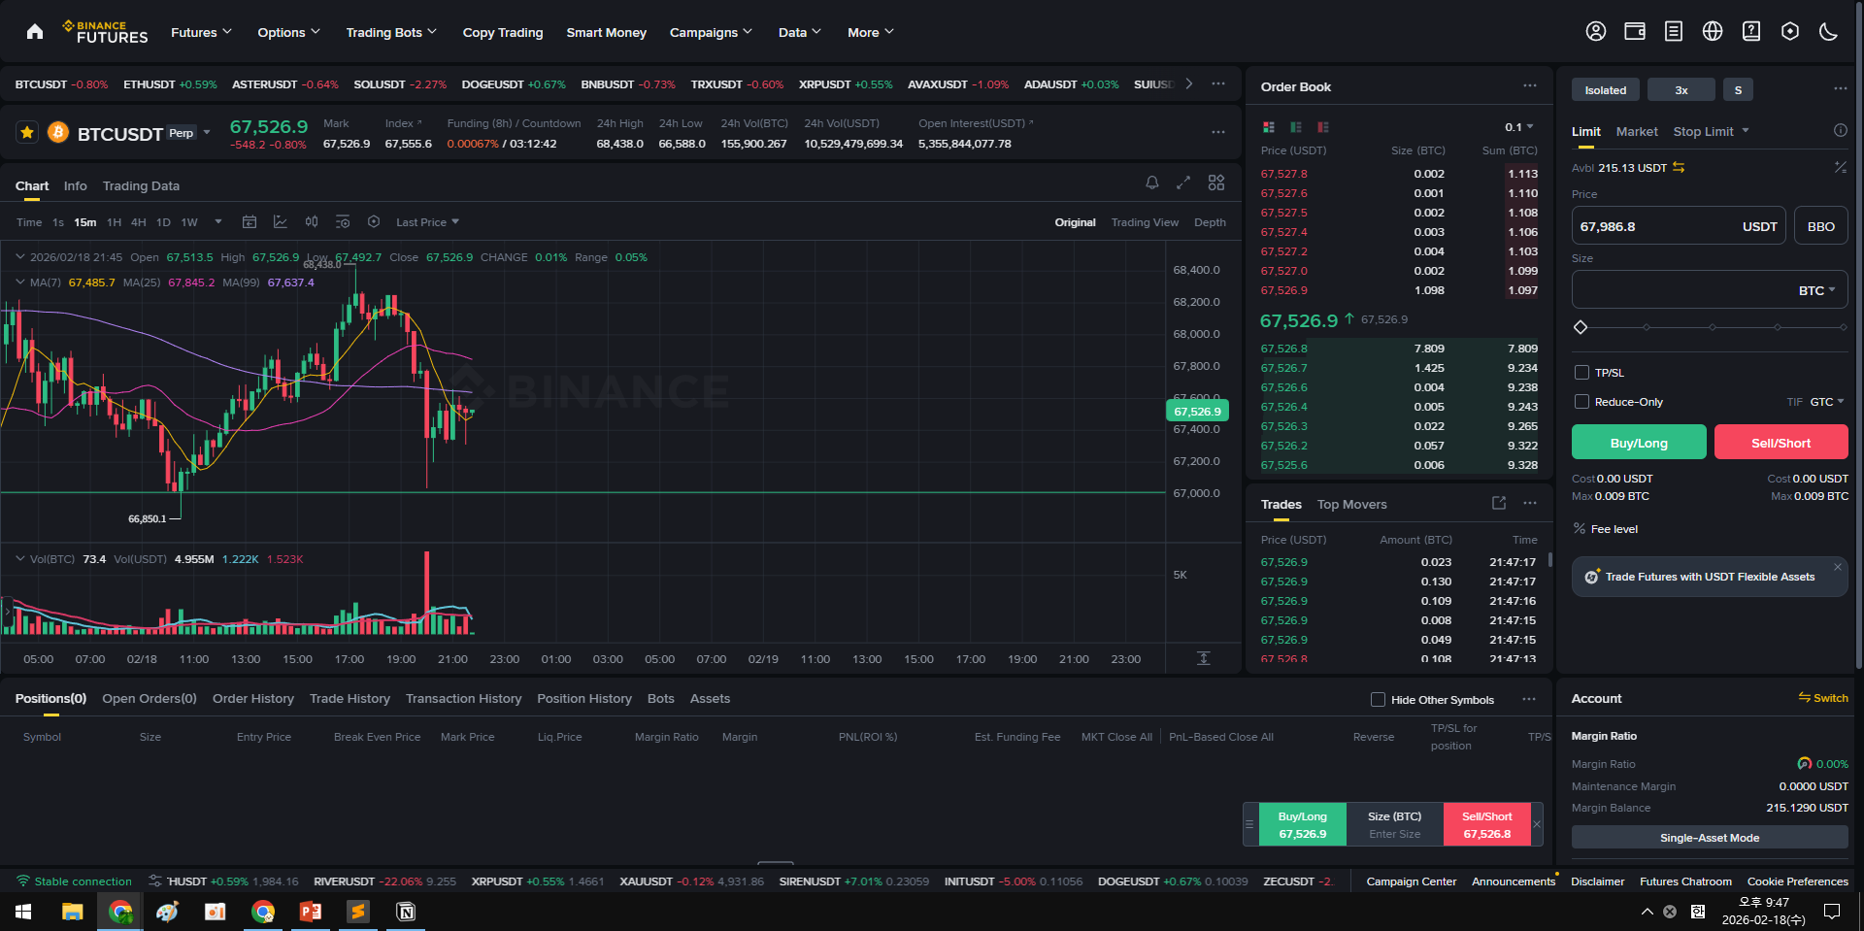Select the Market order tab
Screen dimensions: 1864x931
coord(1636,131)
